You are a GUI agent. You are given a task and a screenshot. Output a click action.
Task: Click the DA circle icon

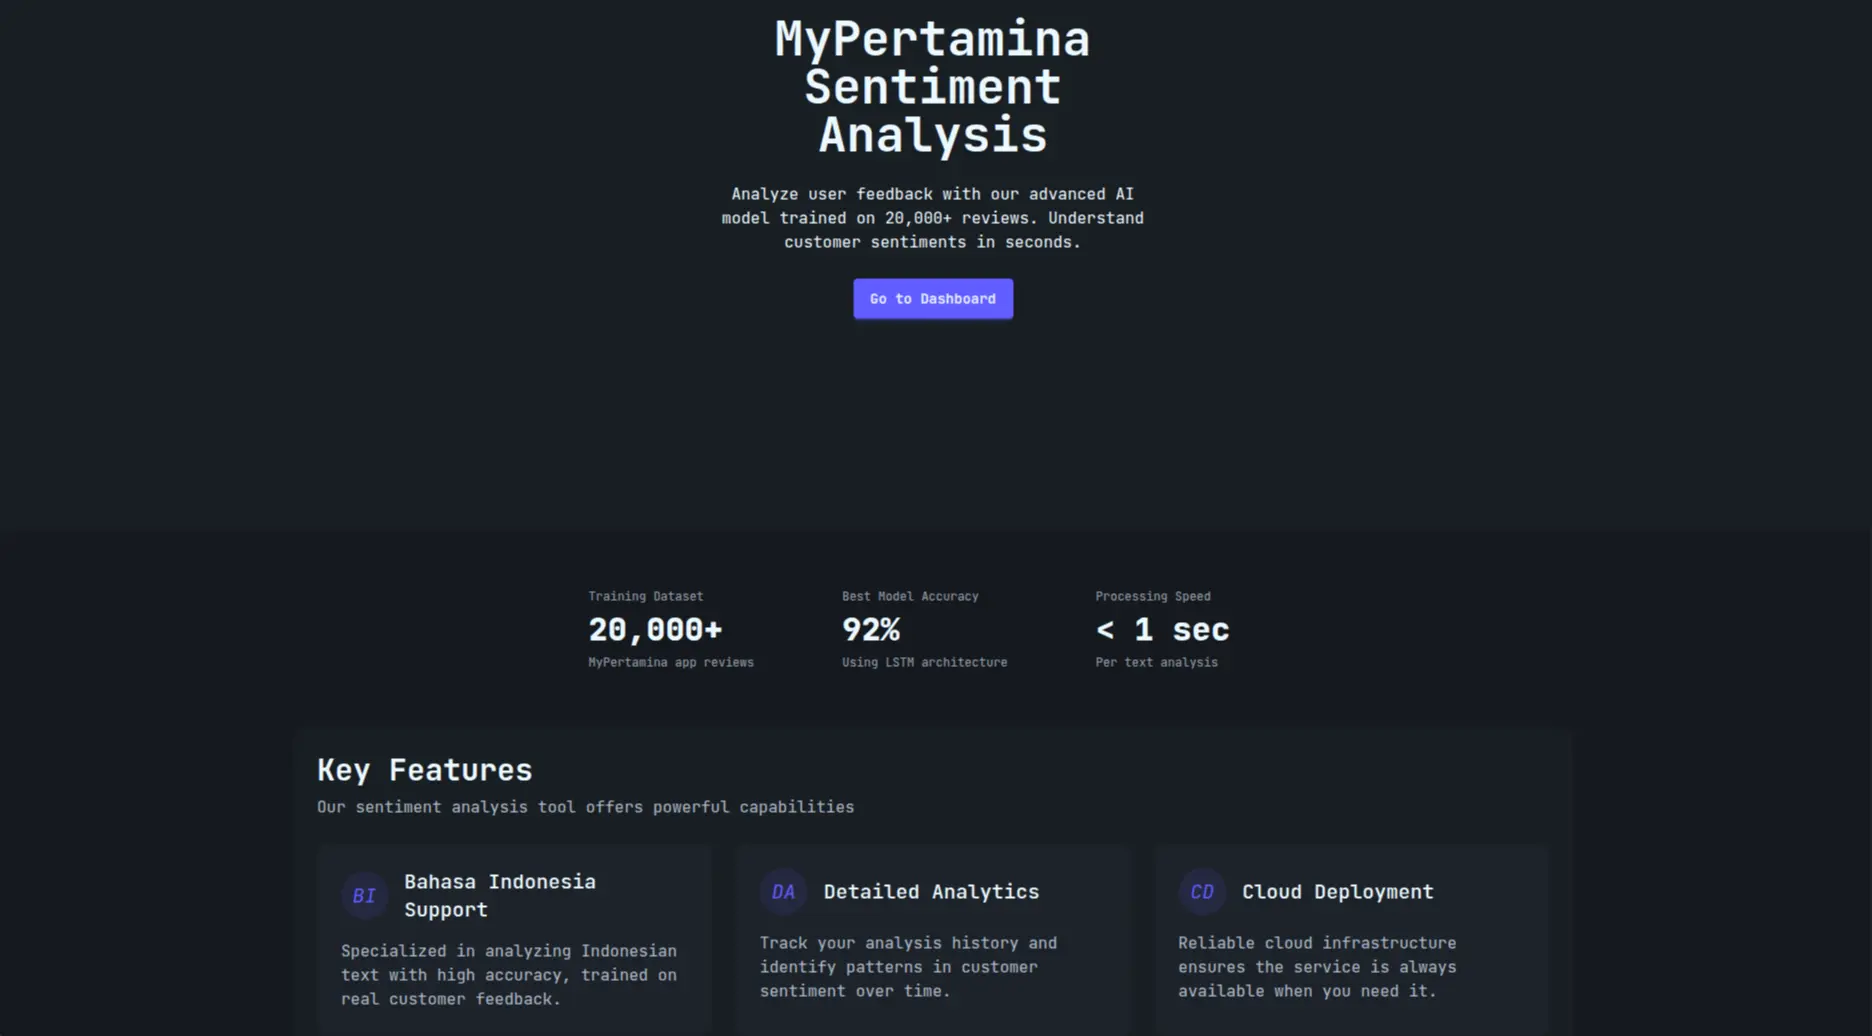(783, 891)
